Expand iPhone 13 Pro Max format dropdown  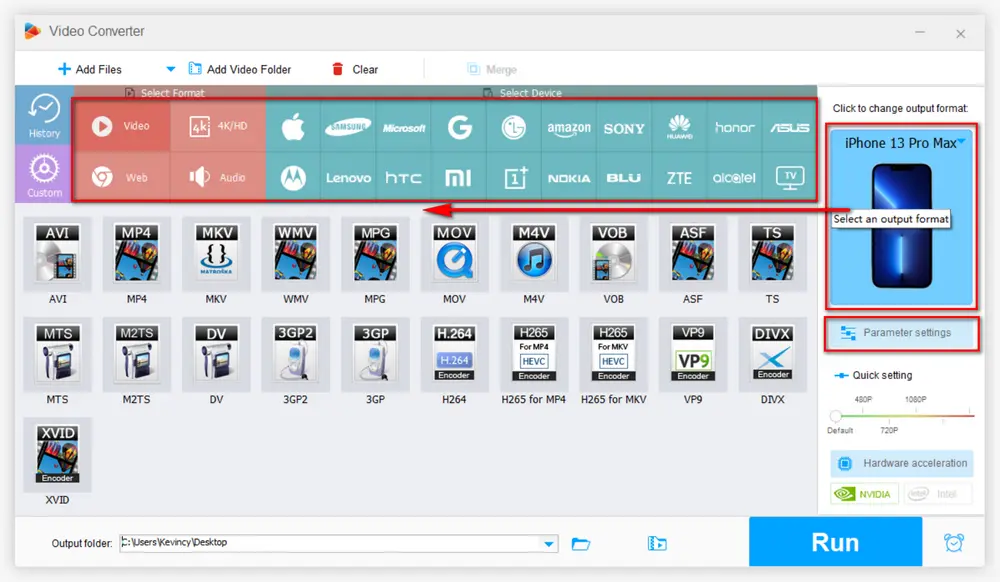point(961,142)
